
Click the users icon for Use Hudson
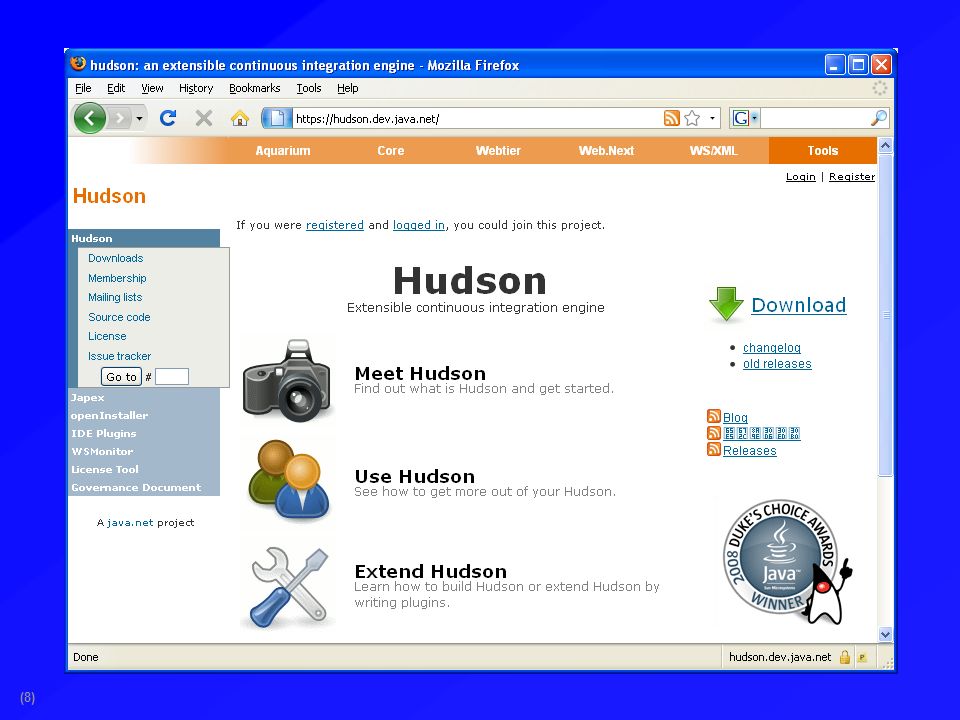288,479
